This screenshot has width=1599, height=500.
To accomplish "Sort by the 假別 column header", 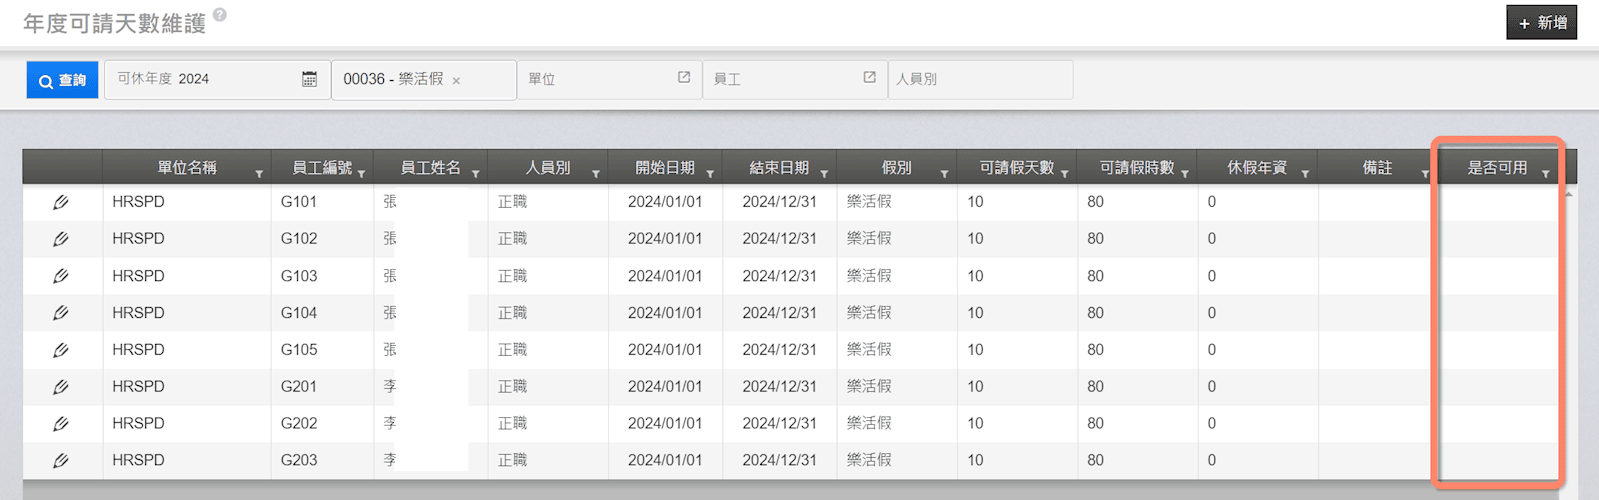I will (895, 168).
